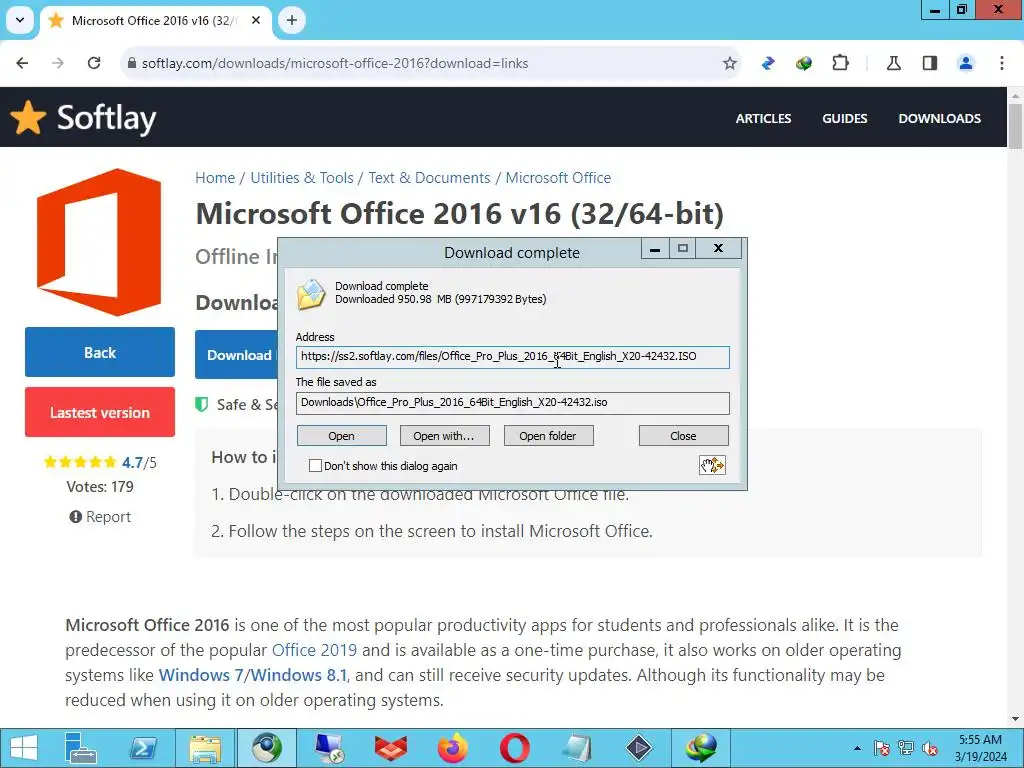Click the Open with... button

click(444, 436)
